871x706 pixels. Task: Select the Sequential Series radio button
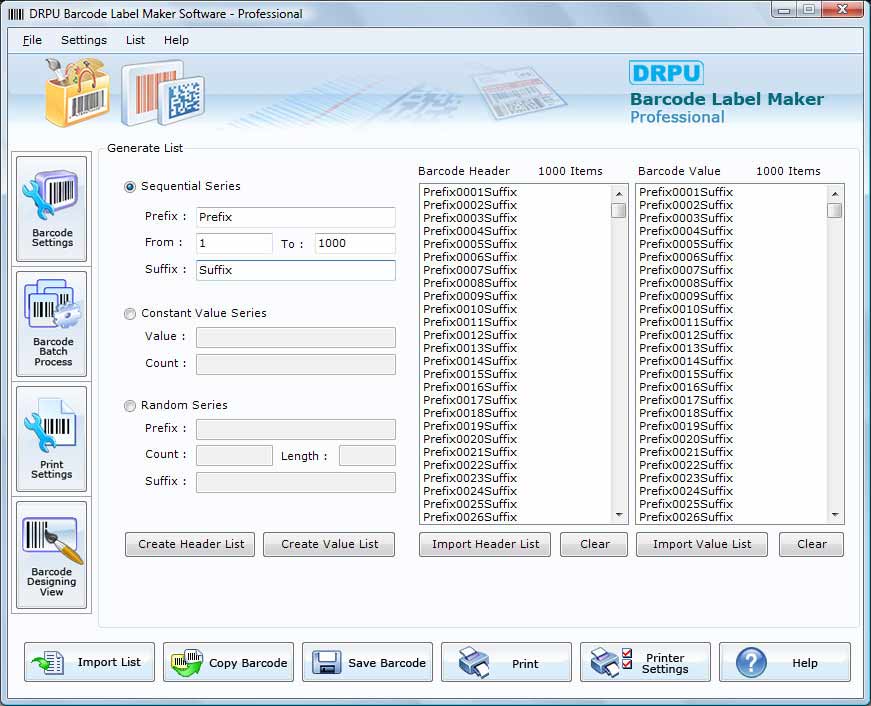(129, 187)
